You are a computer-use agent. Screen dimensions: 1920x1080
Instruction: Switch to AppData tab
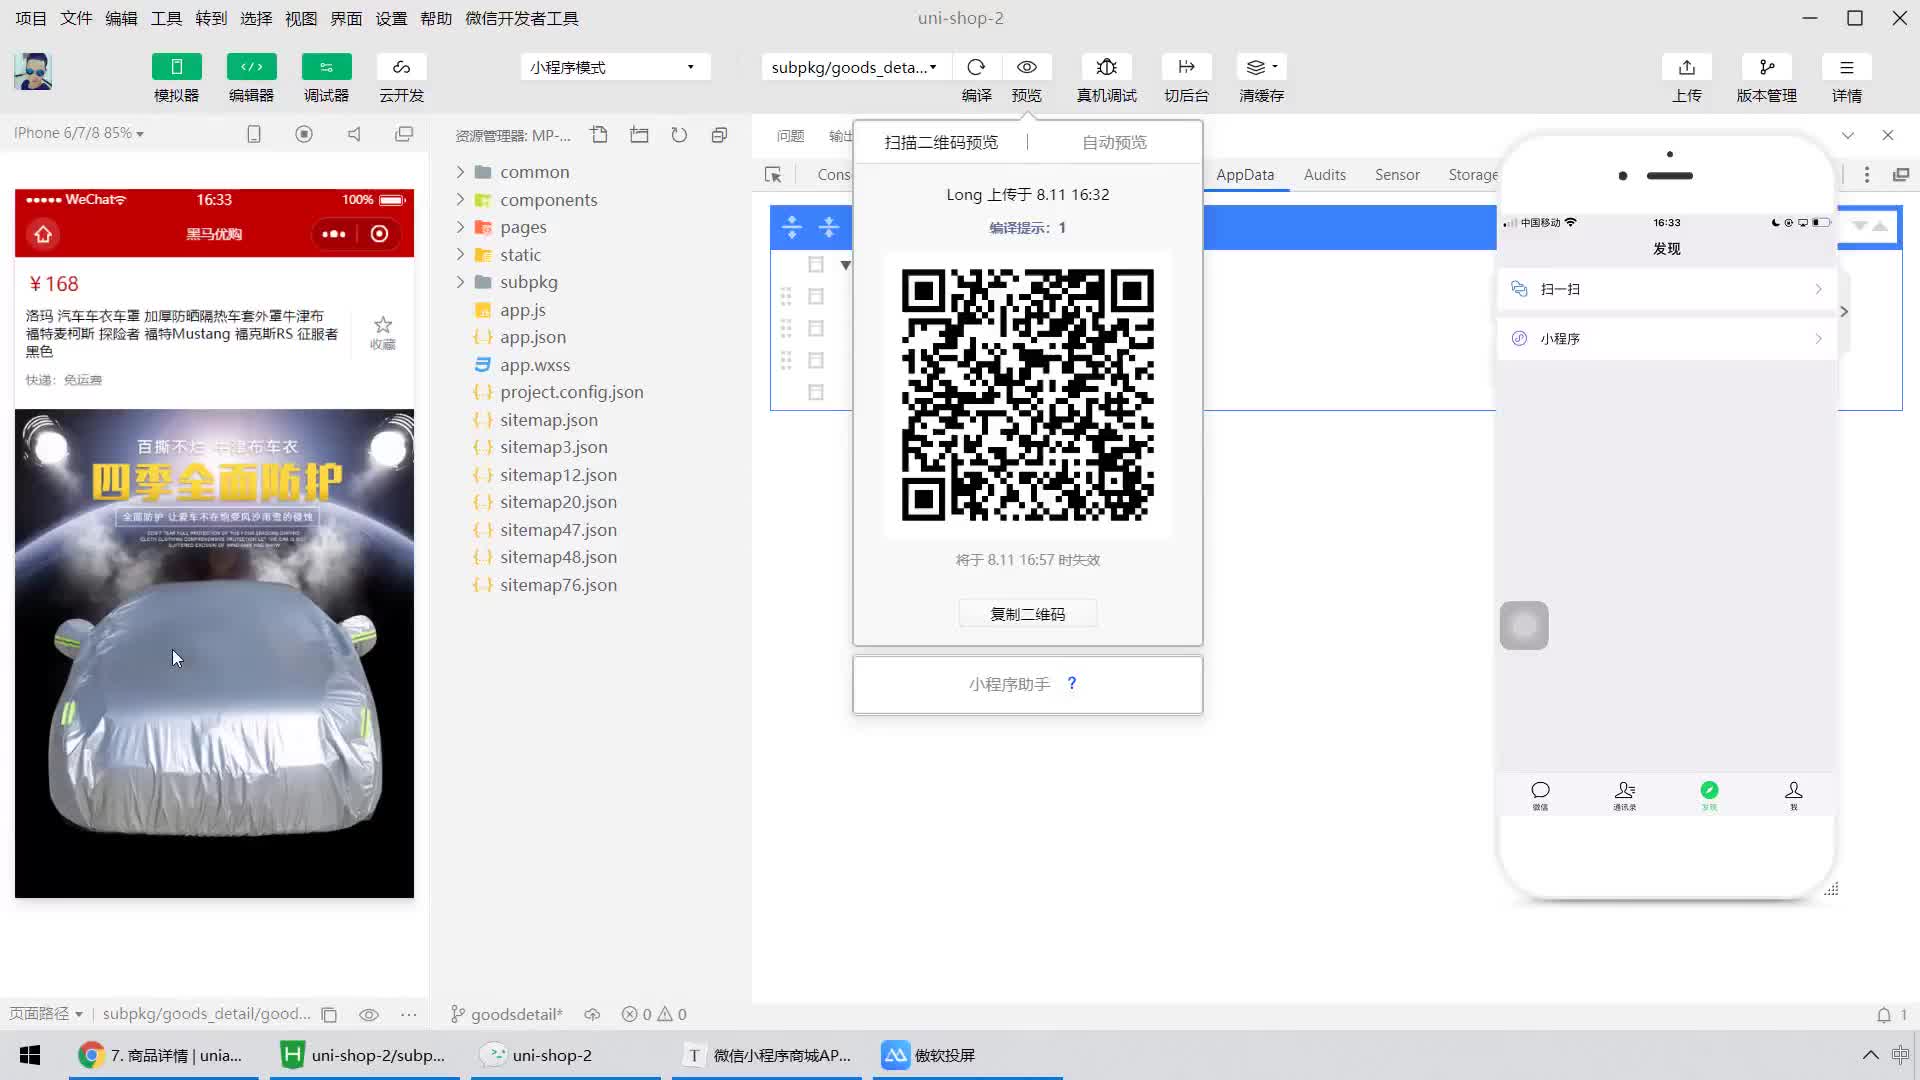click(x=1245, y=174)
